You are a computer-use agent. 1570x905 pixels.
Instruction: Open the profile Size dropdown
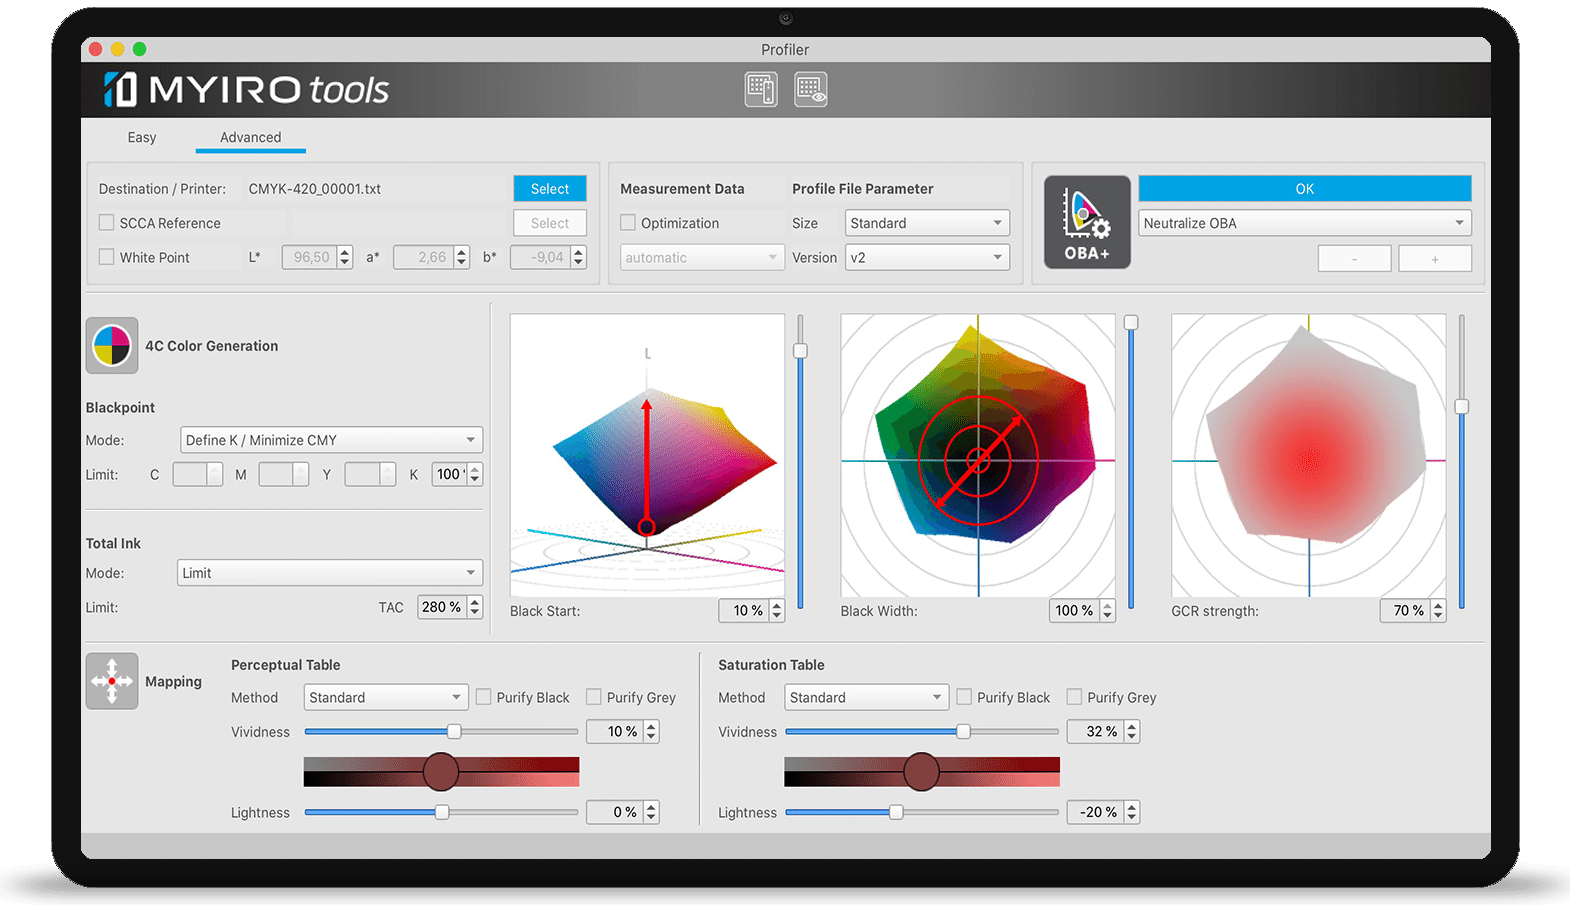click(x=927, y=223)
